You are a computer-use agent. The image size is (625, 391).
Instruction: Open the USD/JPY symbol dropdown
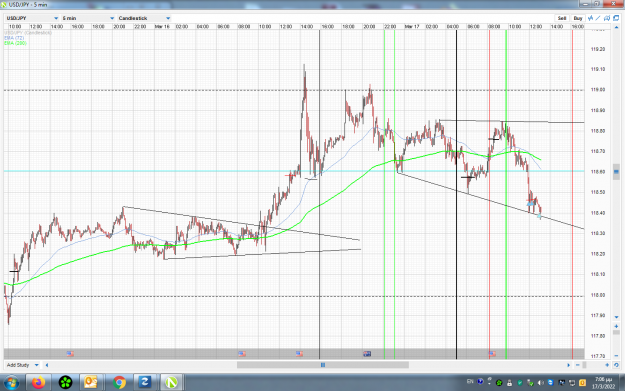pos(32,18)
